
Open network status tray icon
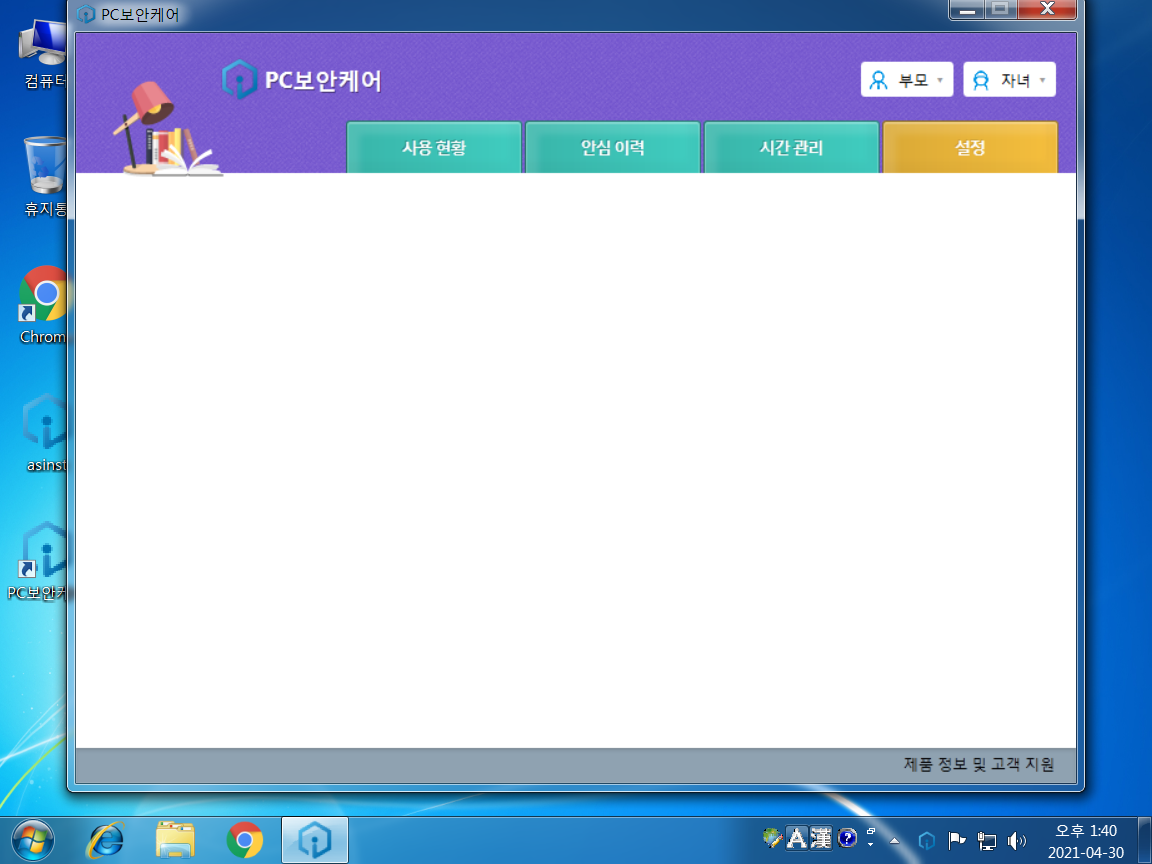tap(987, 840)
